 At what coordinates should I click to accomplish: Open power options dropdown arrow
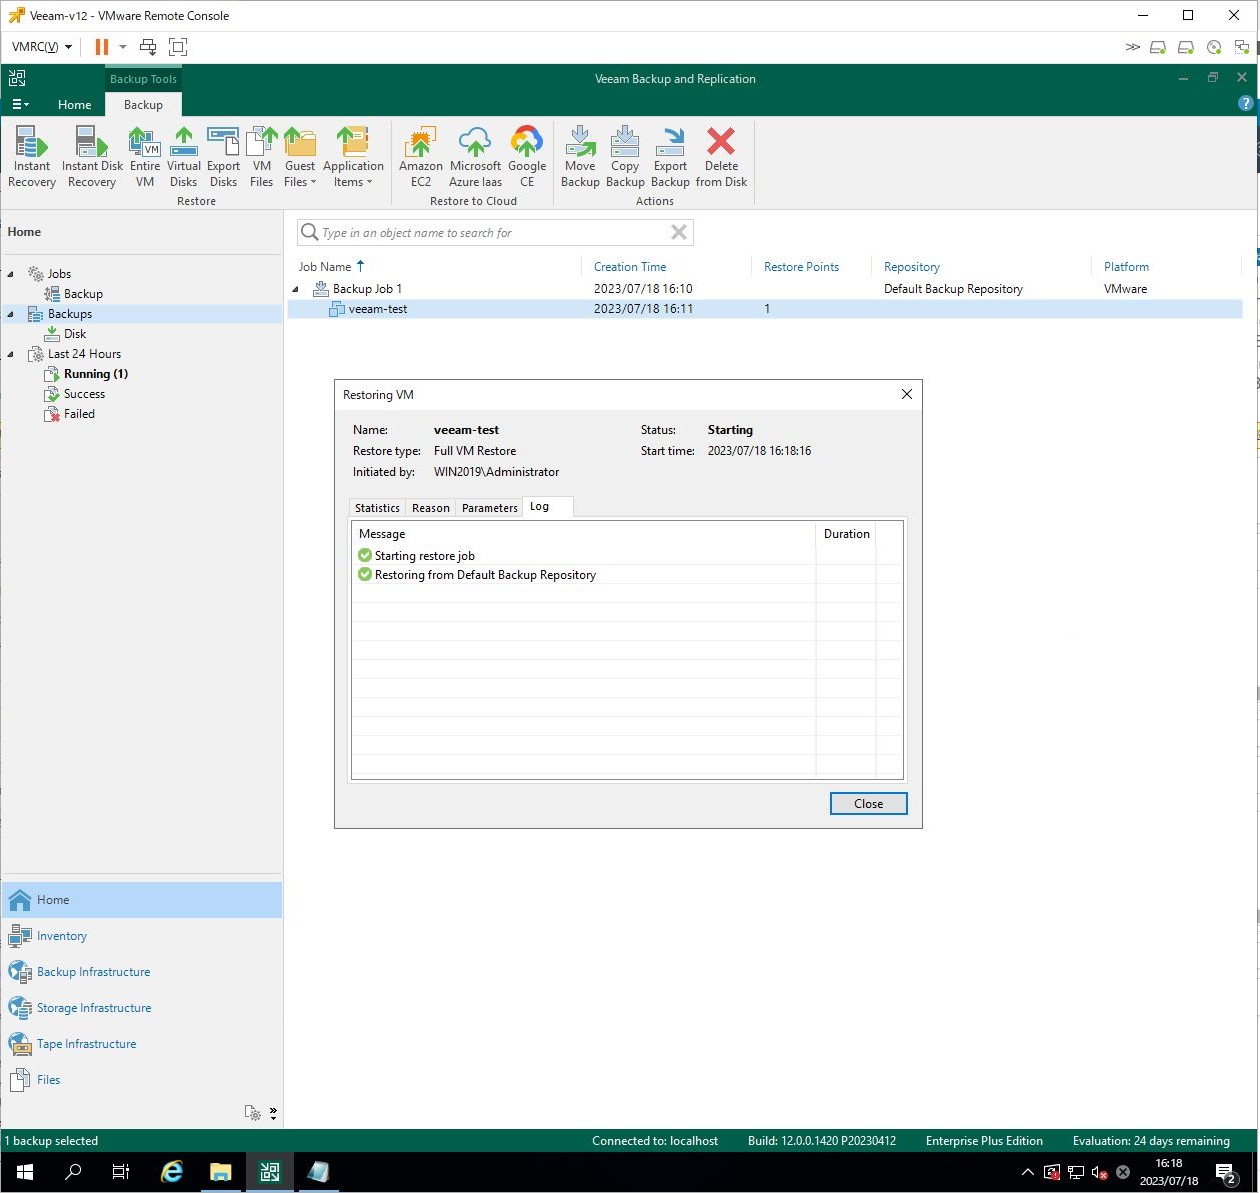[123, 47]
